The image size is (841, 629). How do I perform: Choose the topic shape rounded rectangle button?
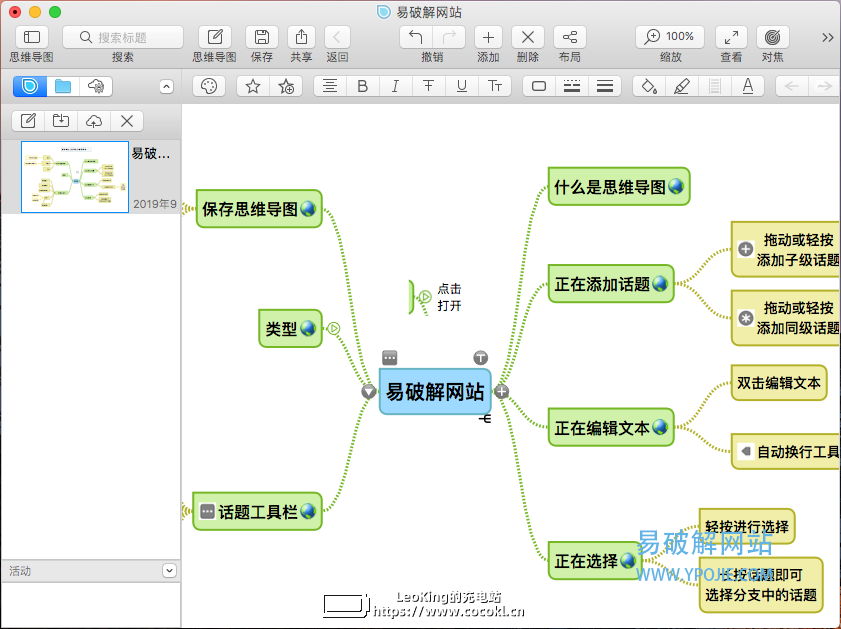pos(538,86)
